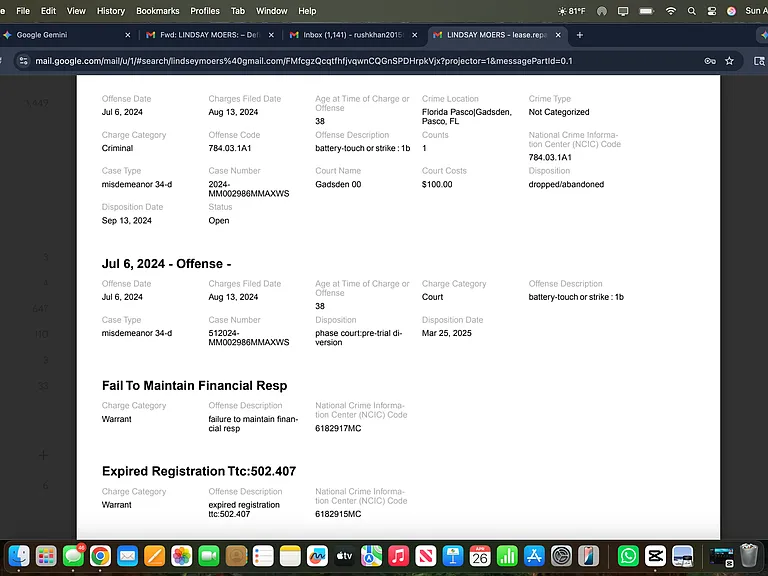Open Messages app with the 46 badge
The height and width of the screenshot is (576, 768).
(73, 556)
